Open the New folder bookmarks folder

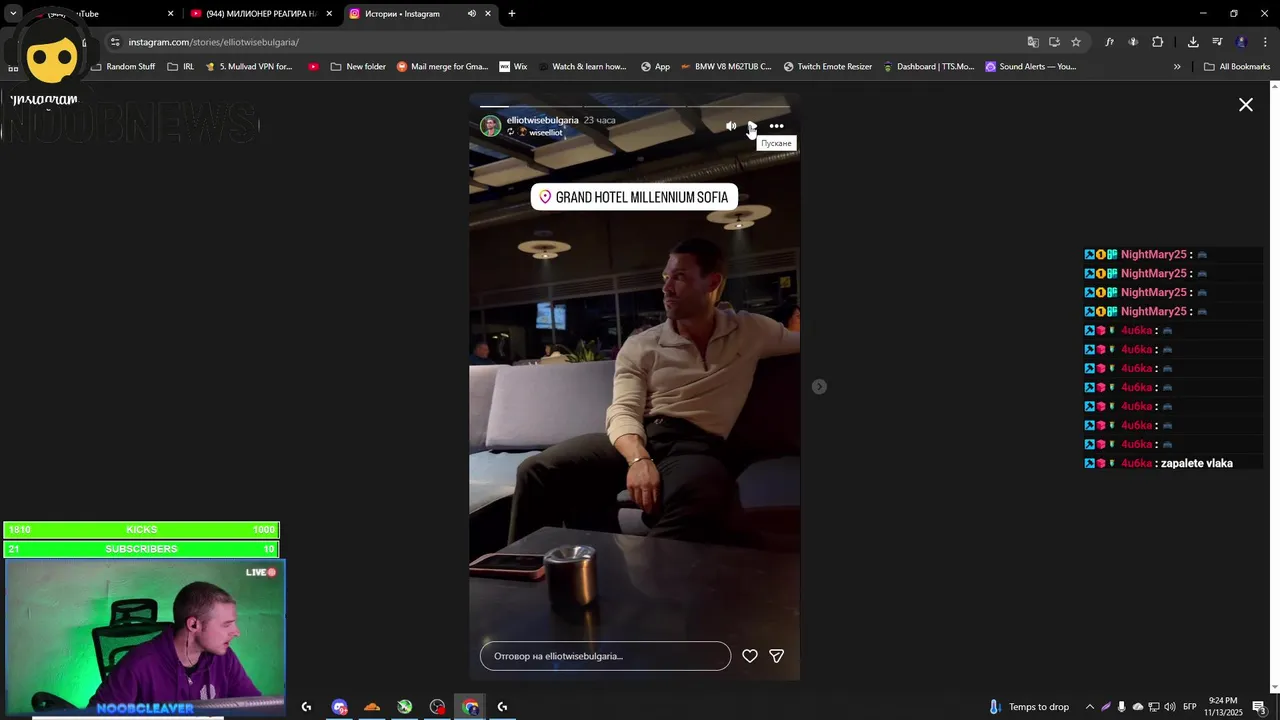358,67
